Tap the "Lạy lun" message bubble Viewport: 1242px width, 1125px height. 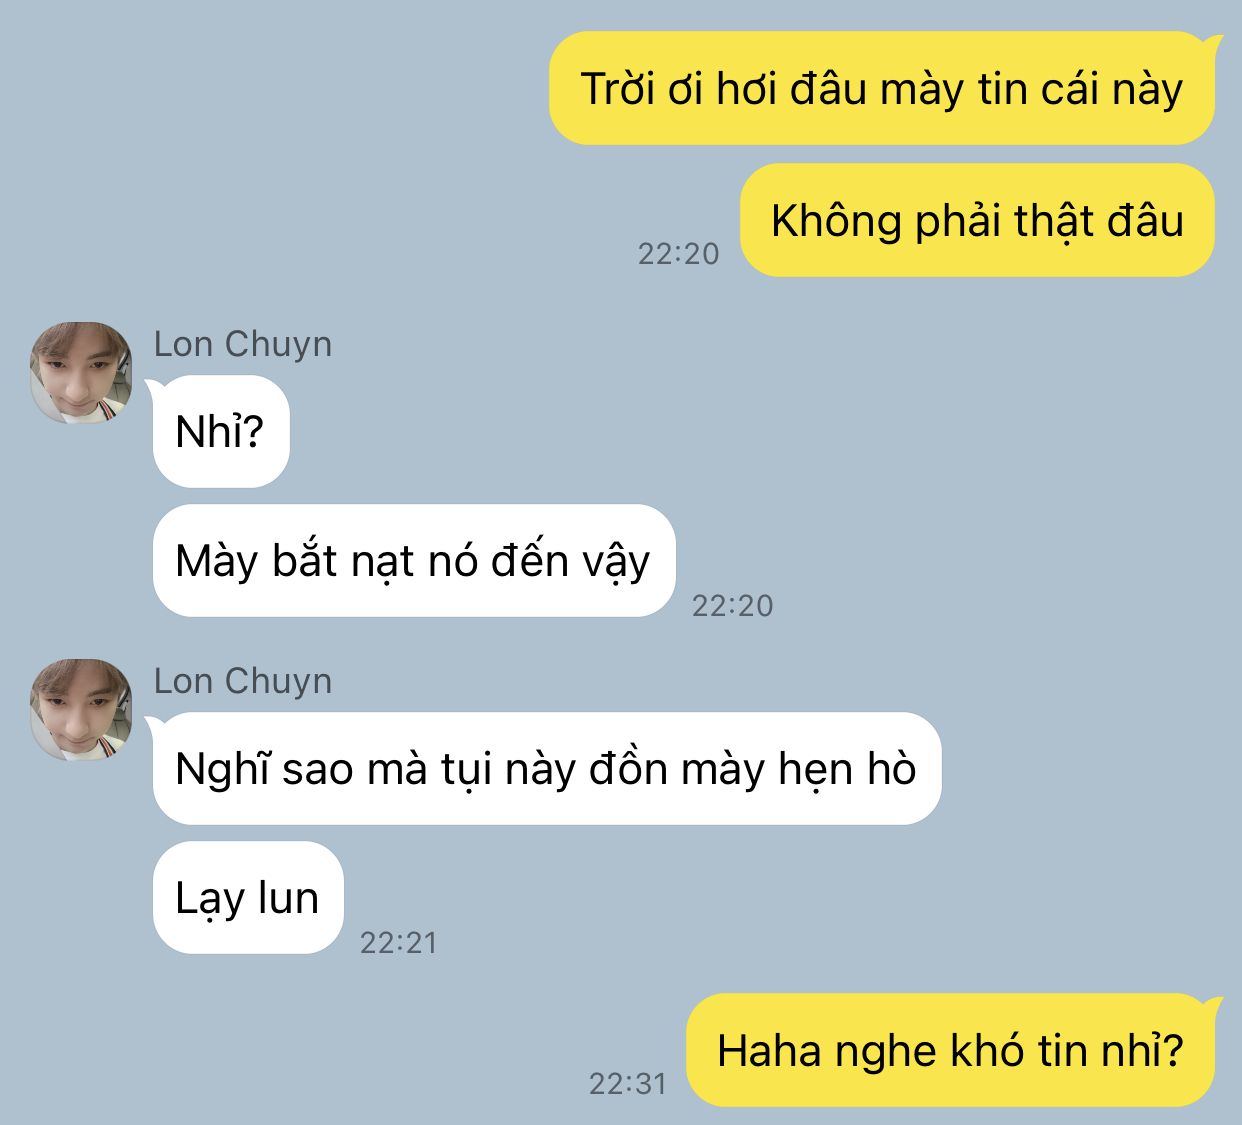pos(248,897)
